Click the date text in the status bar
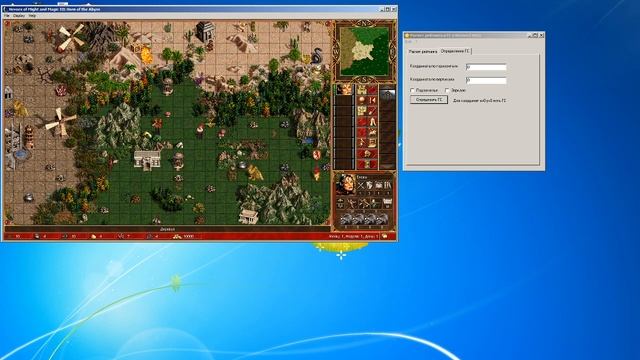 coord(354,236)
